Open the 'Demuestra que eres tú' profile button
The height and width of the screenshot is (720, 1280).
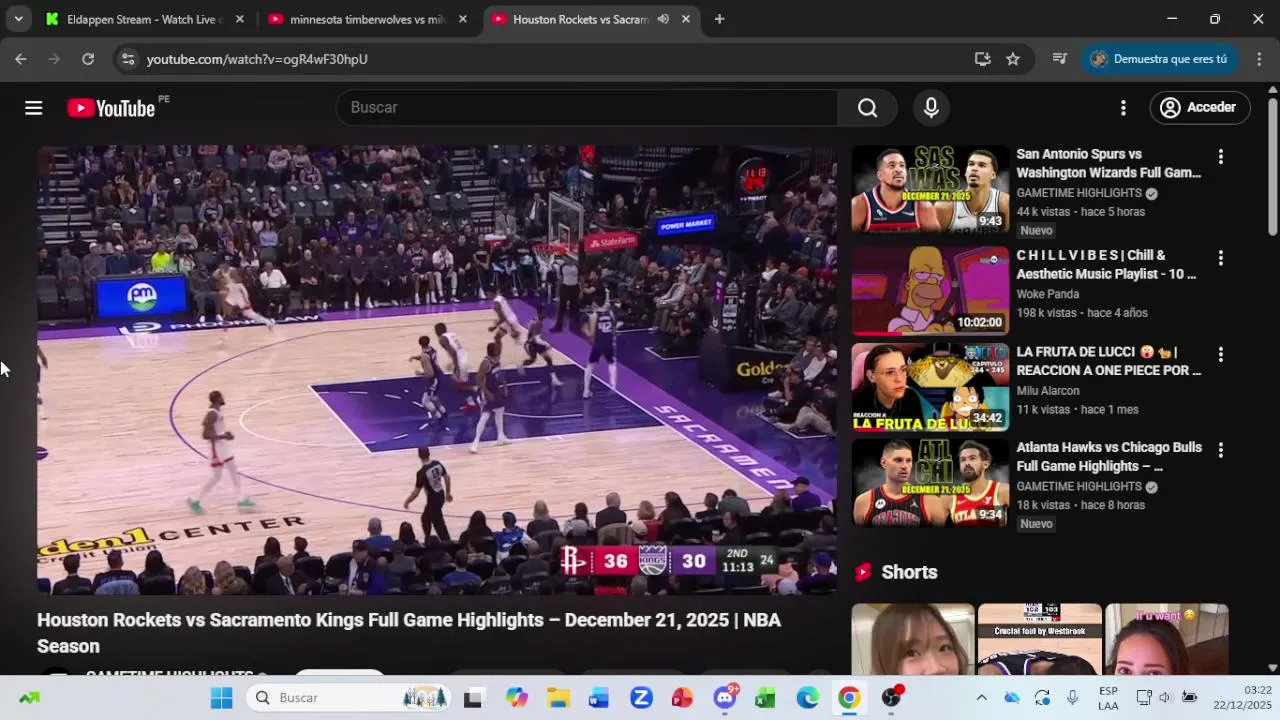click(1159, 59)
